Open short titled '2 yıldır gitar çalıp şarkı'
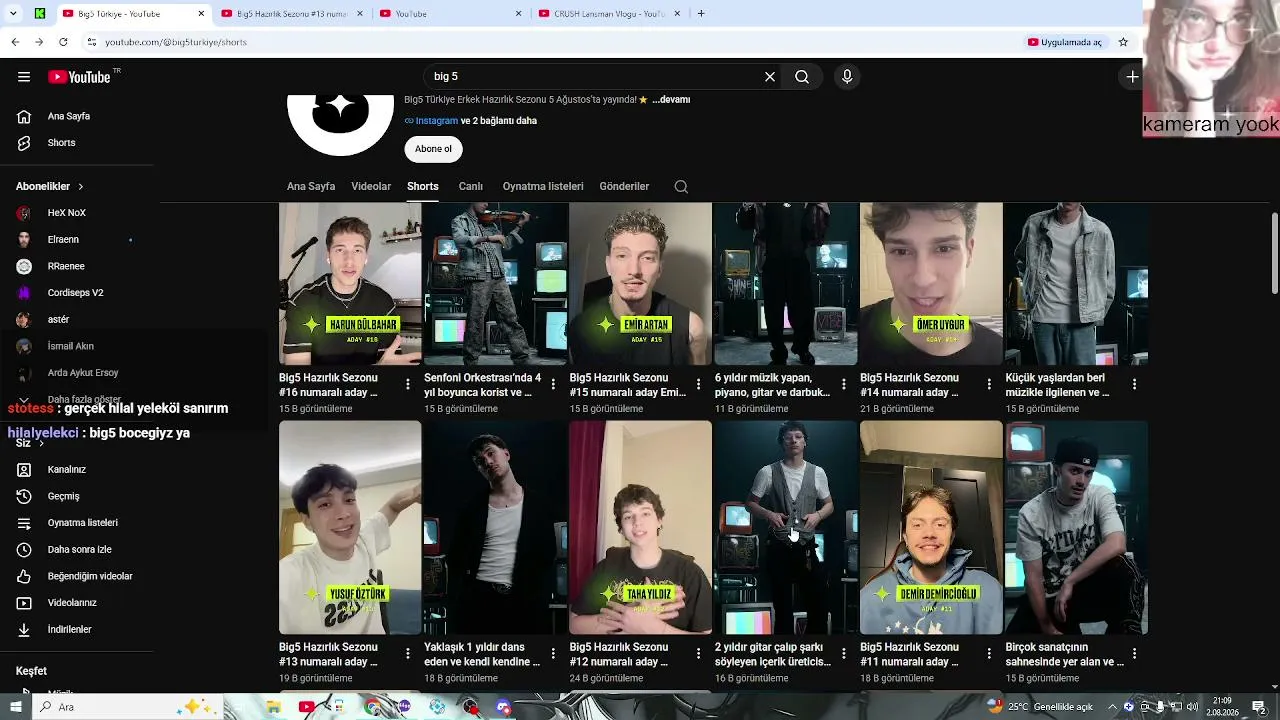Image resolution: width=1280 pixels, height=720 pixels. pyautogui.click(x=773, y=654)
